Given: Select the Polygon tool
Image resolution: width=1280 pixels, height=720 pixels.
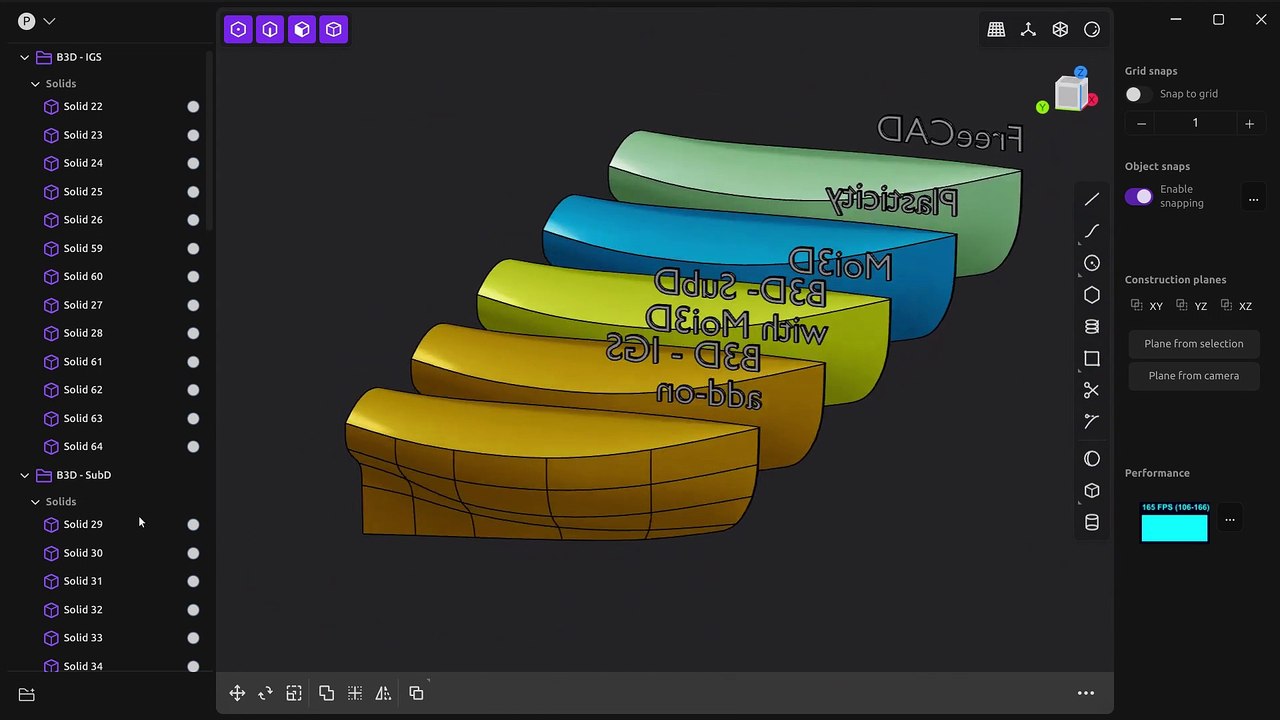Looking at the screenshot, I should tap(1092, 295).
